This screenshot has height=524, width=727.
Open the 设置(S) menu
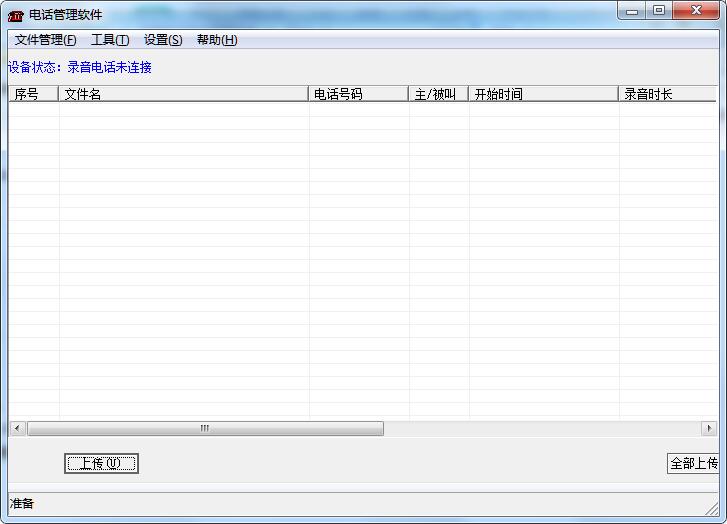tap(163, 40)
